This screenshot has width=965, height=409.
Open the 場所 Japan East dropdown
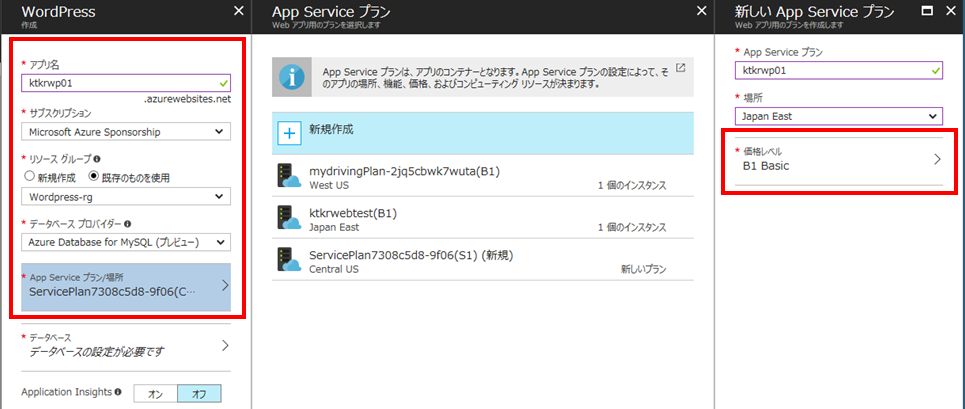tap(839, 116)
